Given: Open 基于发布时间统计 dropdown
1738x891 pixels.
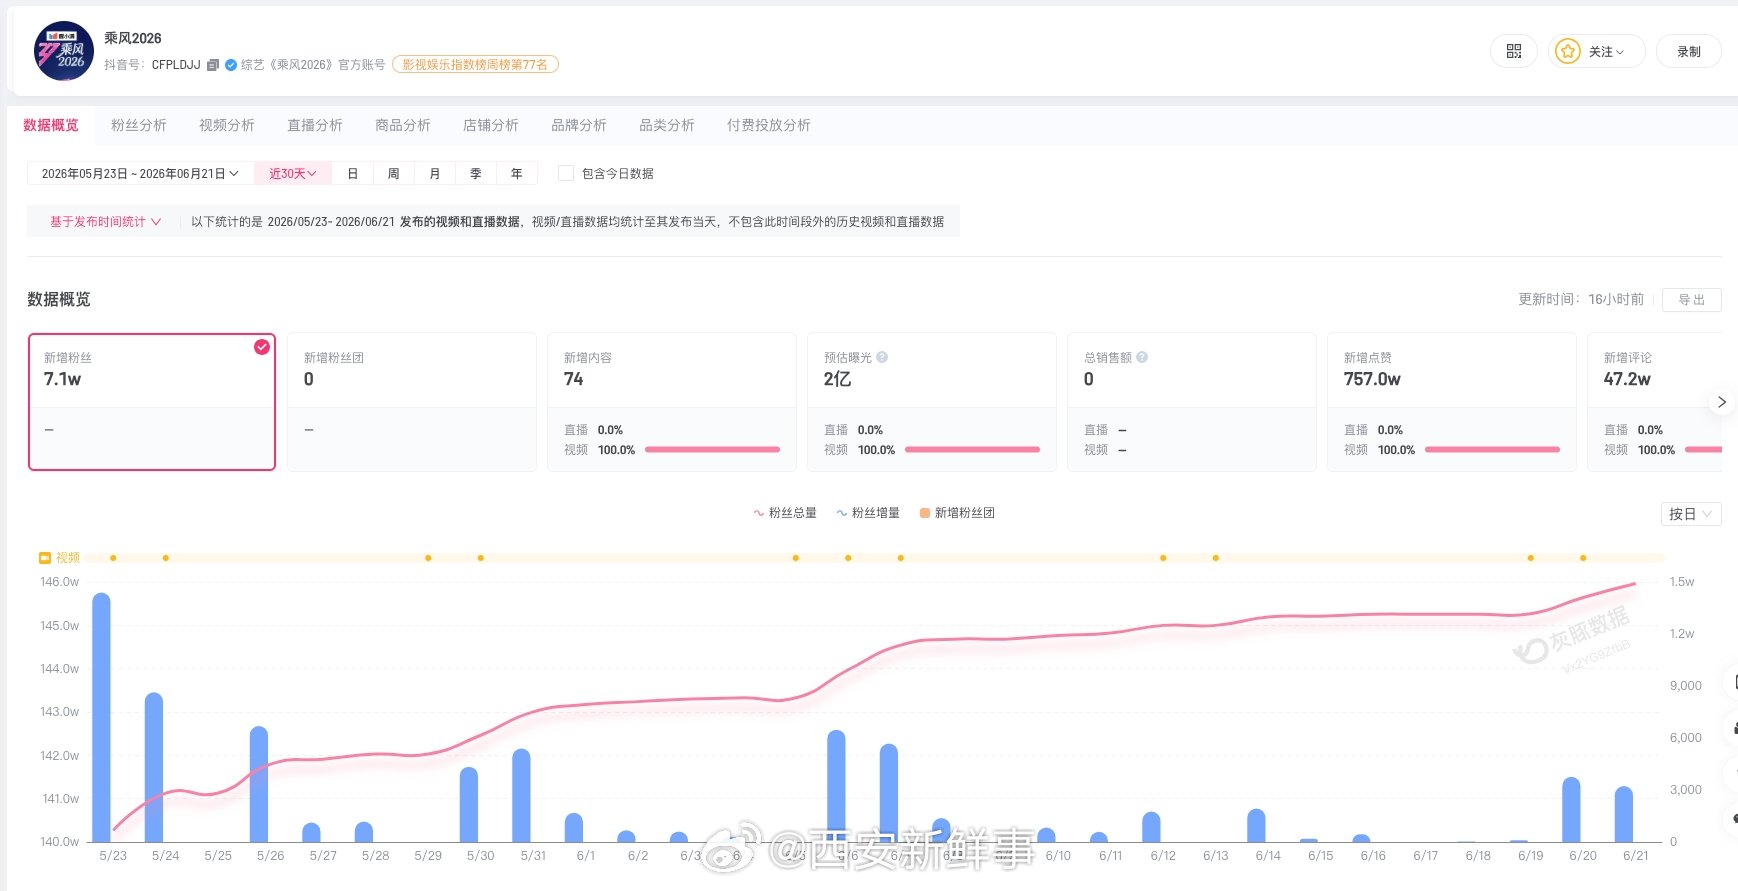Looking at the screenshot, I should click(105, 222).
